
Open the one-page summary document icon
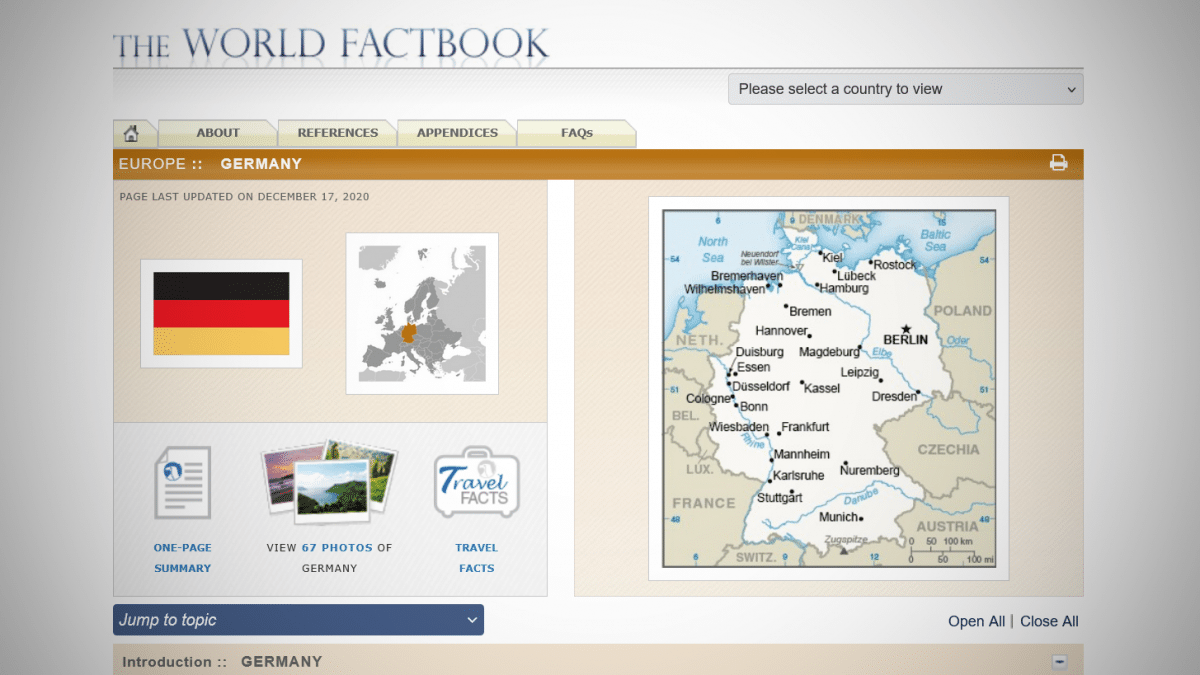182,483
